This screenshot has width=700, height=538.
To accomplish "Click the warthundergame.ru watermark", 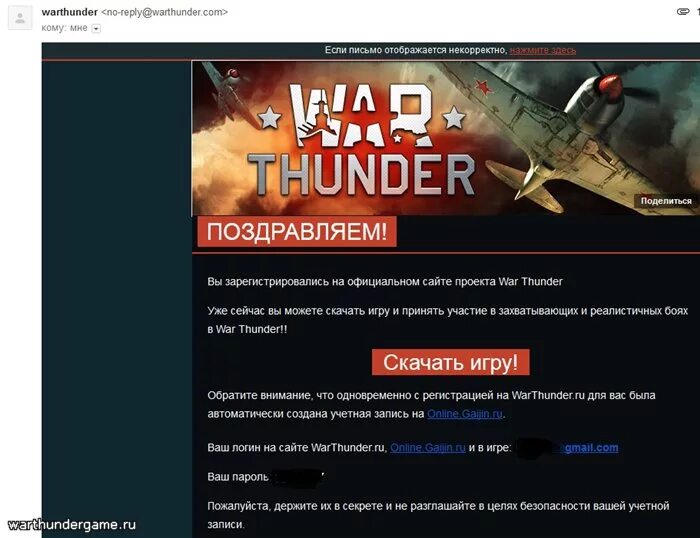I will tap(71, 525).
